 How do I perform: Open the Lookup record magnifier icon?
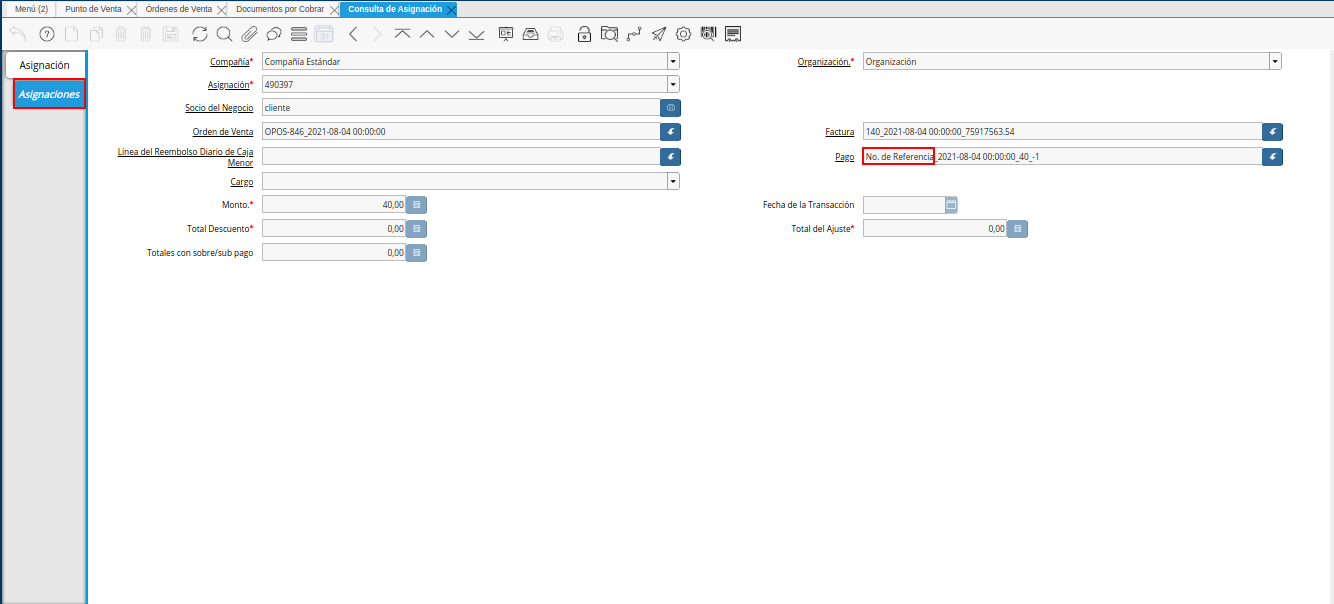pyautogui.click(x=224, y=34)
